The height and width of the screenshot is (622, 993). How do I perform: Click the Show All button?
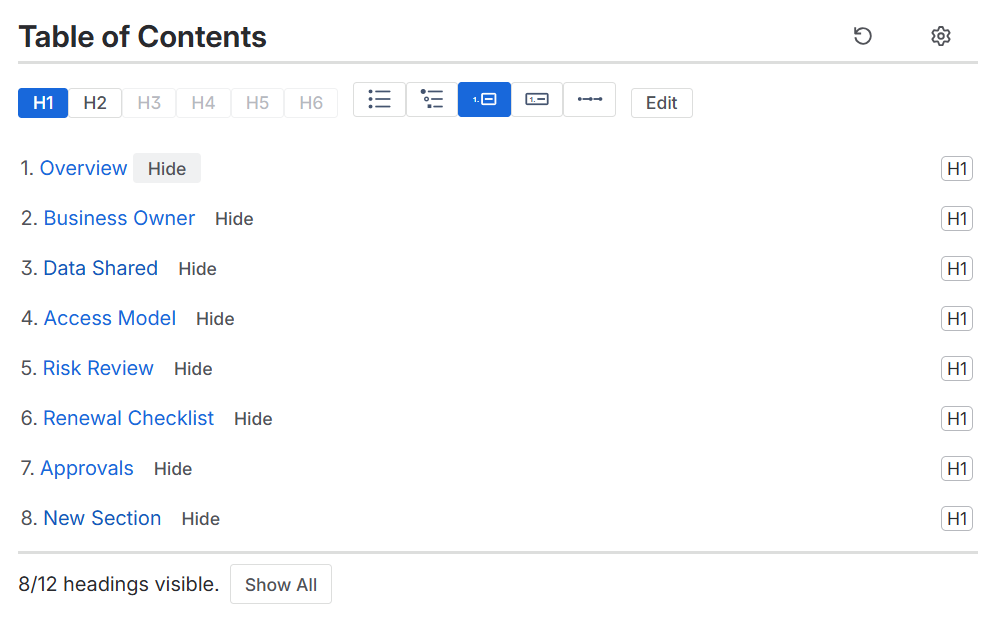281,585
